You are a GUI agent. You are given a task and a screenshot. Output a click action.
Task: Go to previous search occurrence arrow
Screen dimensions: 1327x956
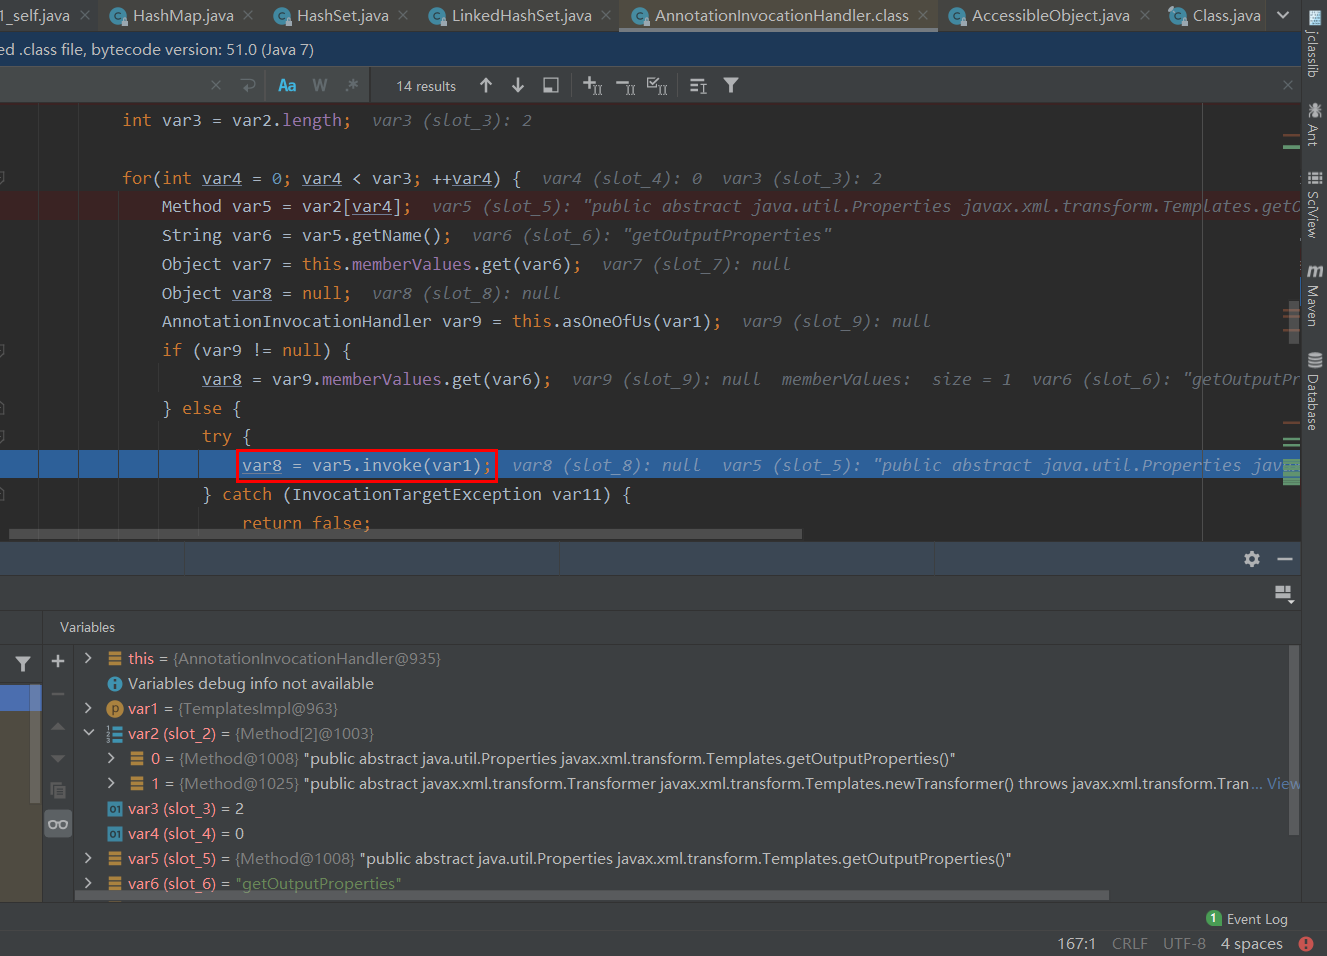486,86
